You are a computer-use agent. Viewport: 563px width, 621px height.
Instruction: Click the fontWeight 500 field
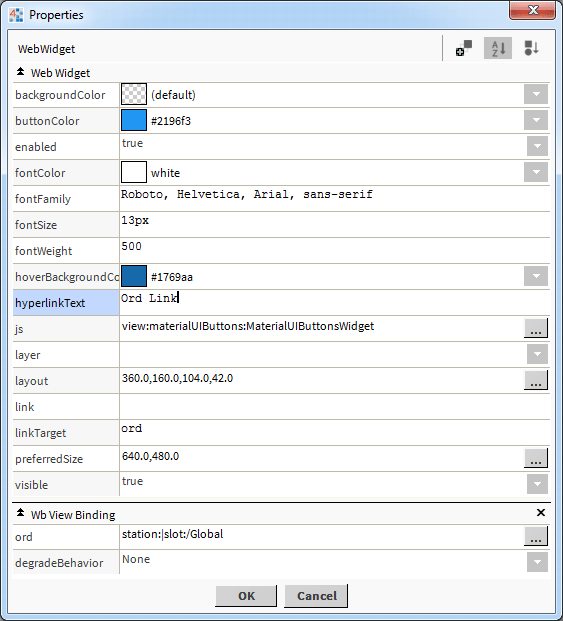335,250
